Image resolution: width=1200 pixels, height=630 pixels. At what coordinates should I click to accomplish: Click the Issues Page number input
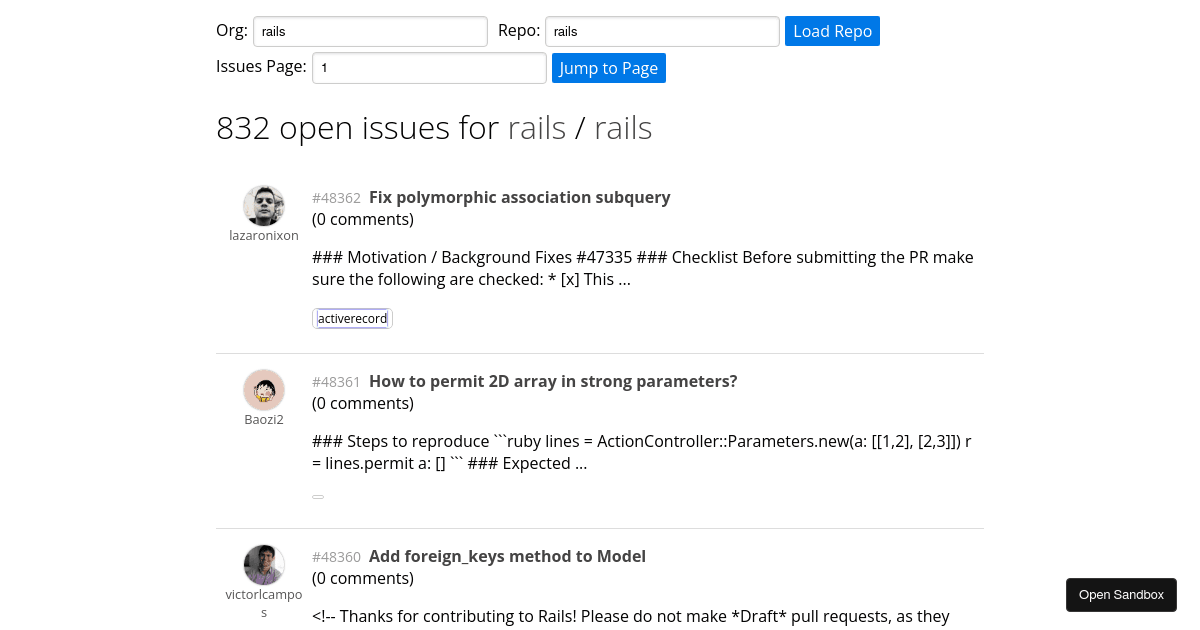pyautogui.click(x=429, y=67)
